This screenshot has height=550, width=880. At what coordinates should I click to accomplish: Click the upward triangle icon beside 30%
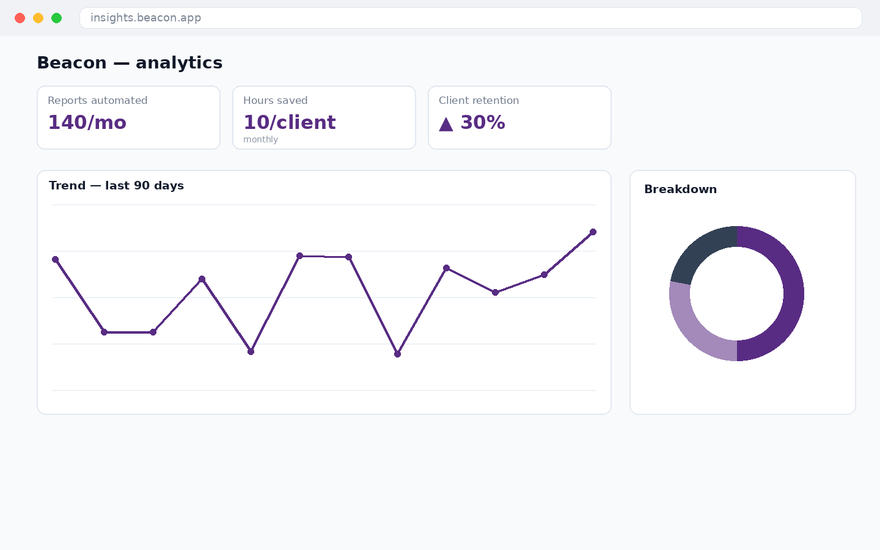click(446, 123)
